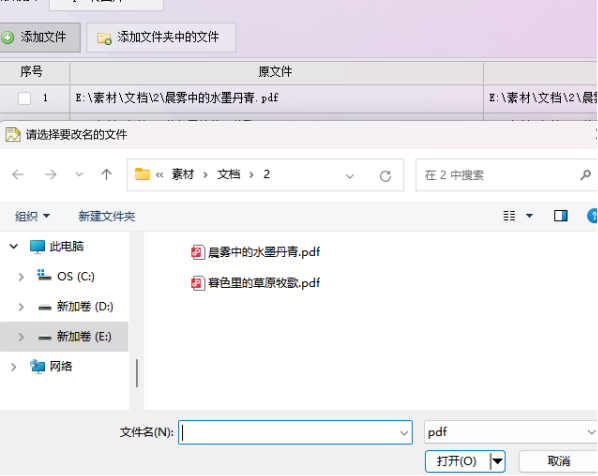
Task: Open the 组织 menu
Action: [x=32, y=216]
